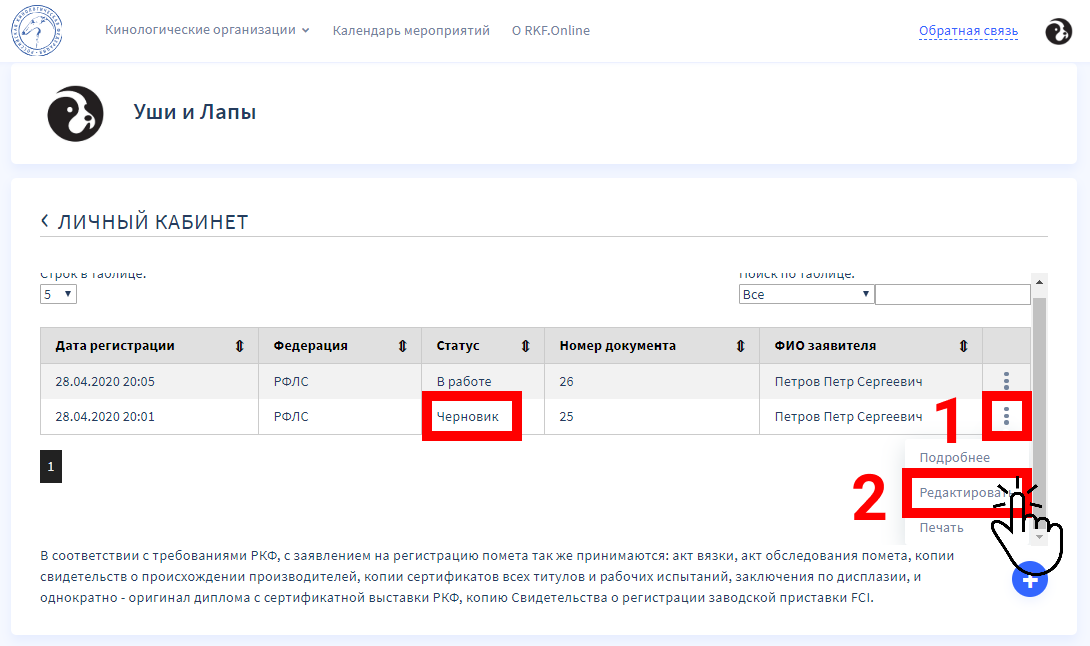Open the О RKF.Online menu item
Viewport: 1090px width, 646px height.
[x=550, y=30]
